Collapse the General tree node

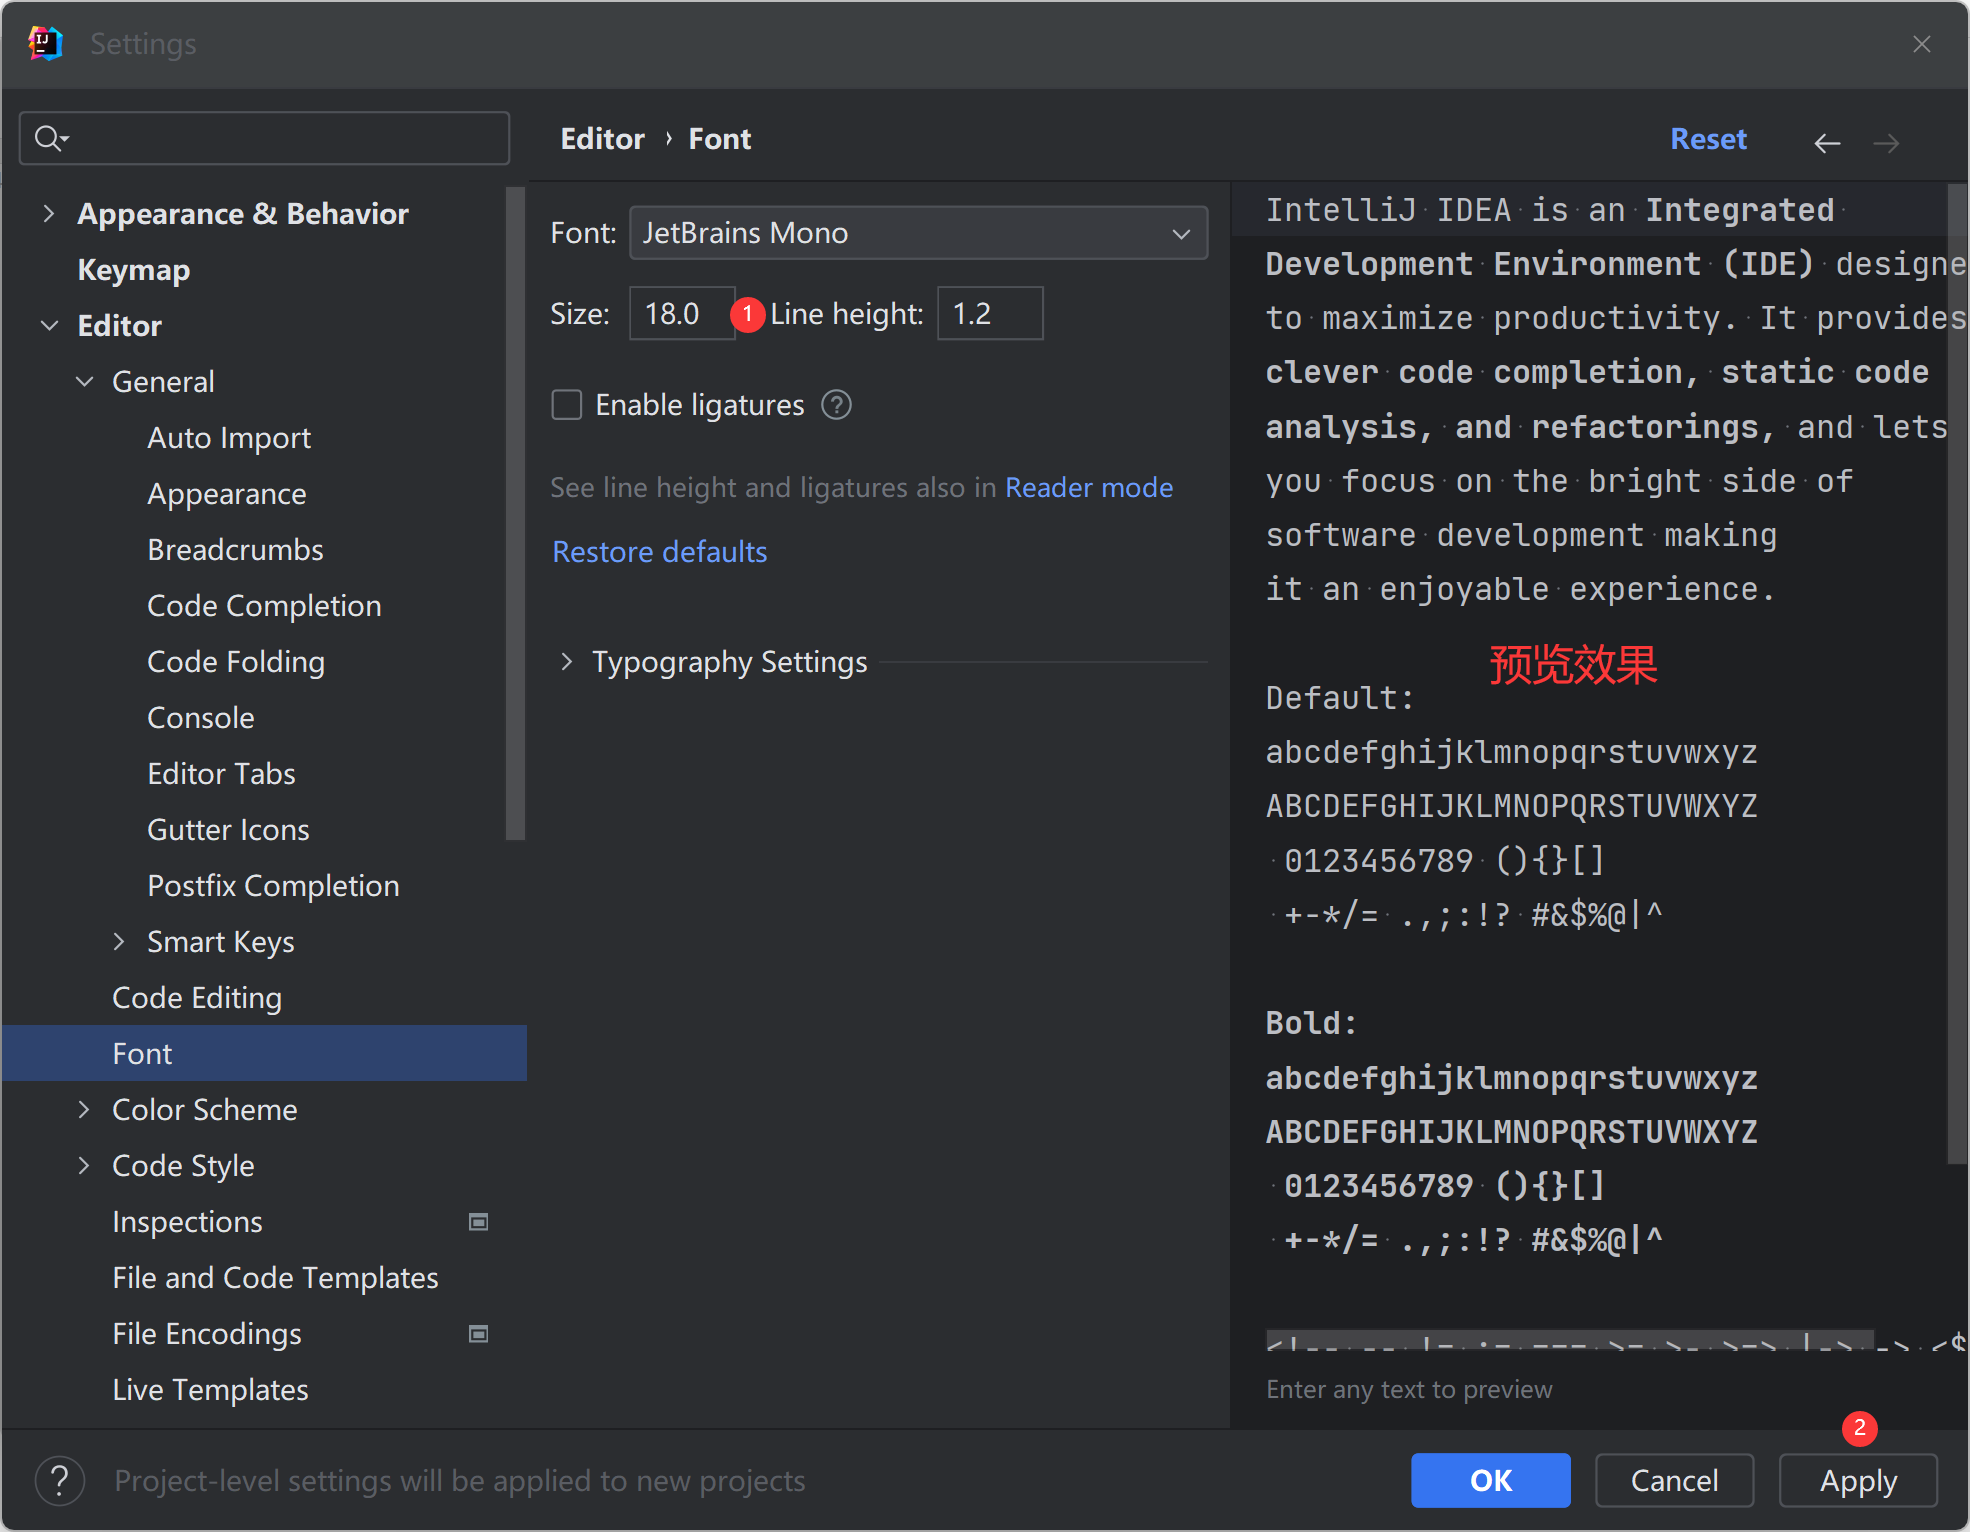coord(85,381)
